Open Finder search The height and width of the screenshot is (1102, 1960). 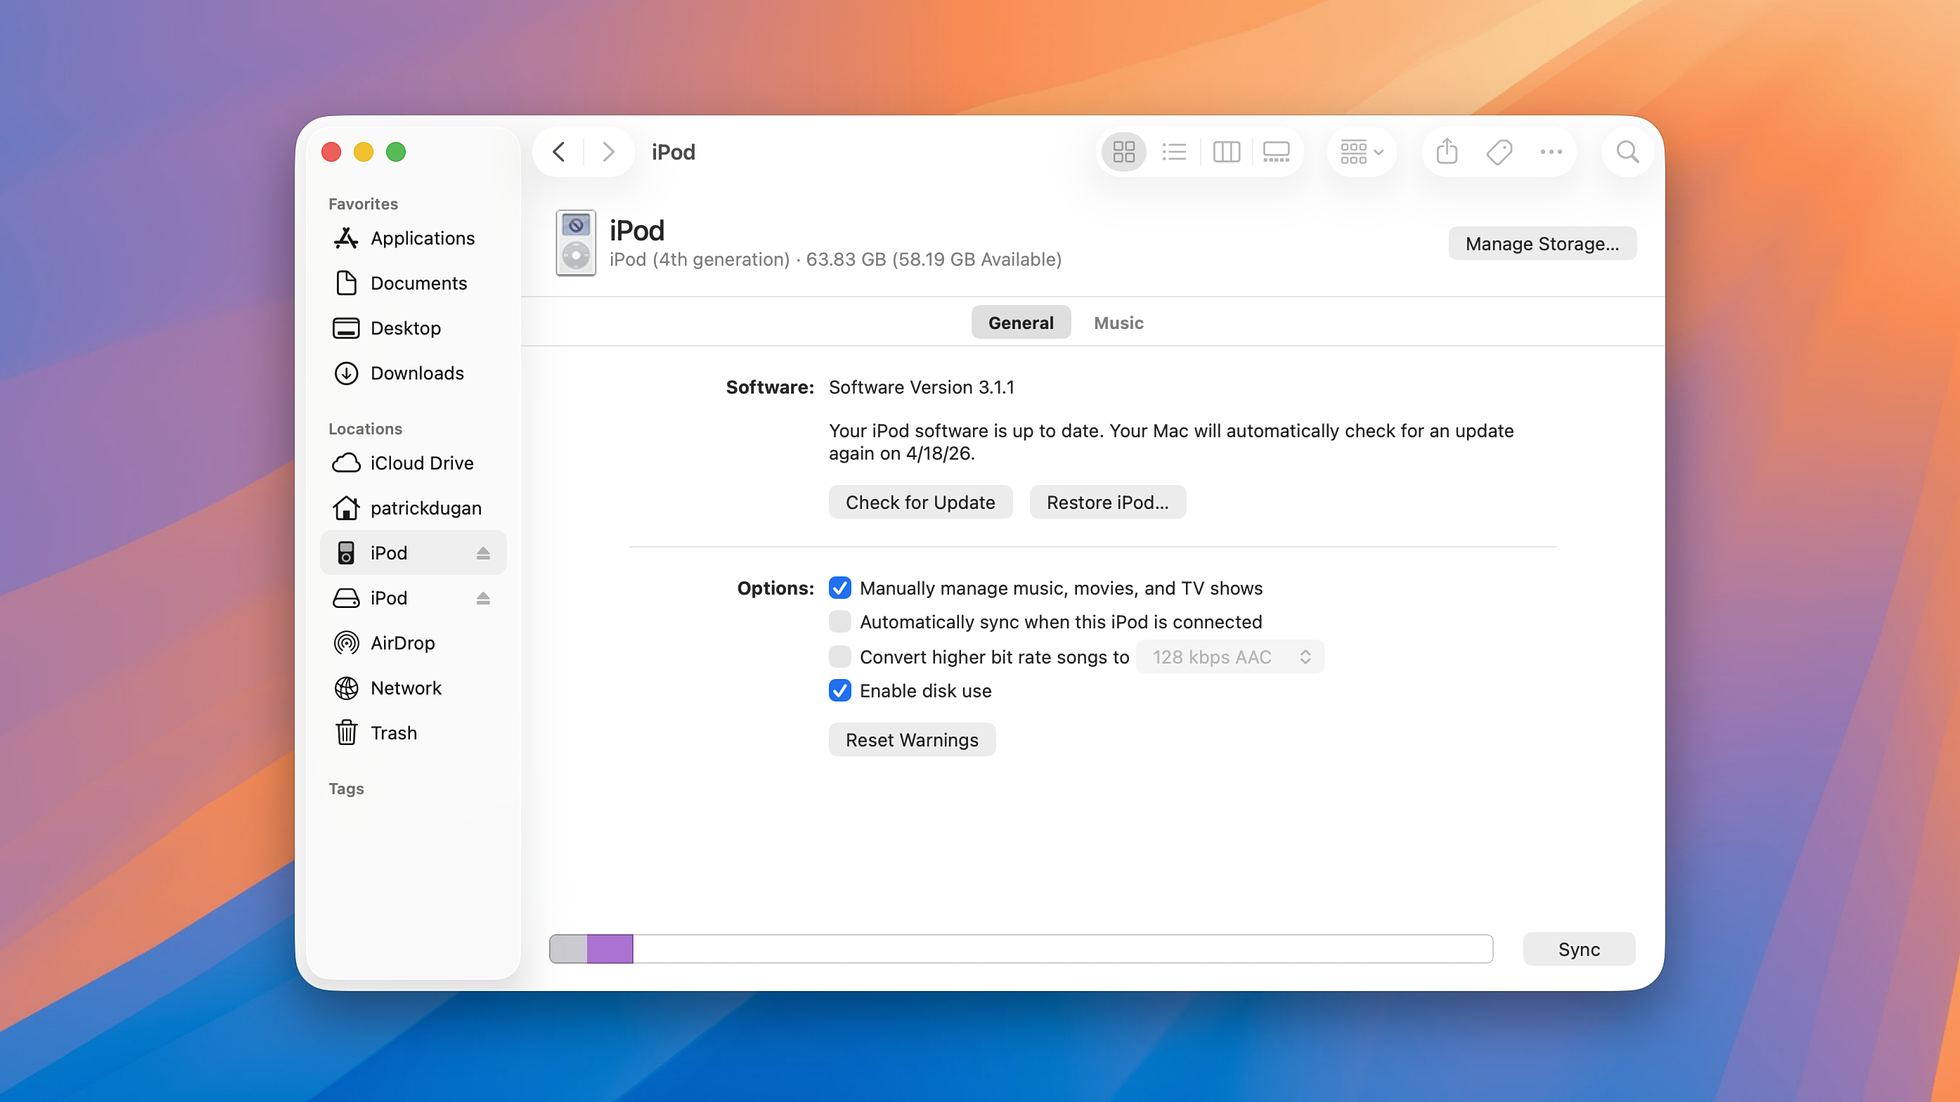[1627, 152]
